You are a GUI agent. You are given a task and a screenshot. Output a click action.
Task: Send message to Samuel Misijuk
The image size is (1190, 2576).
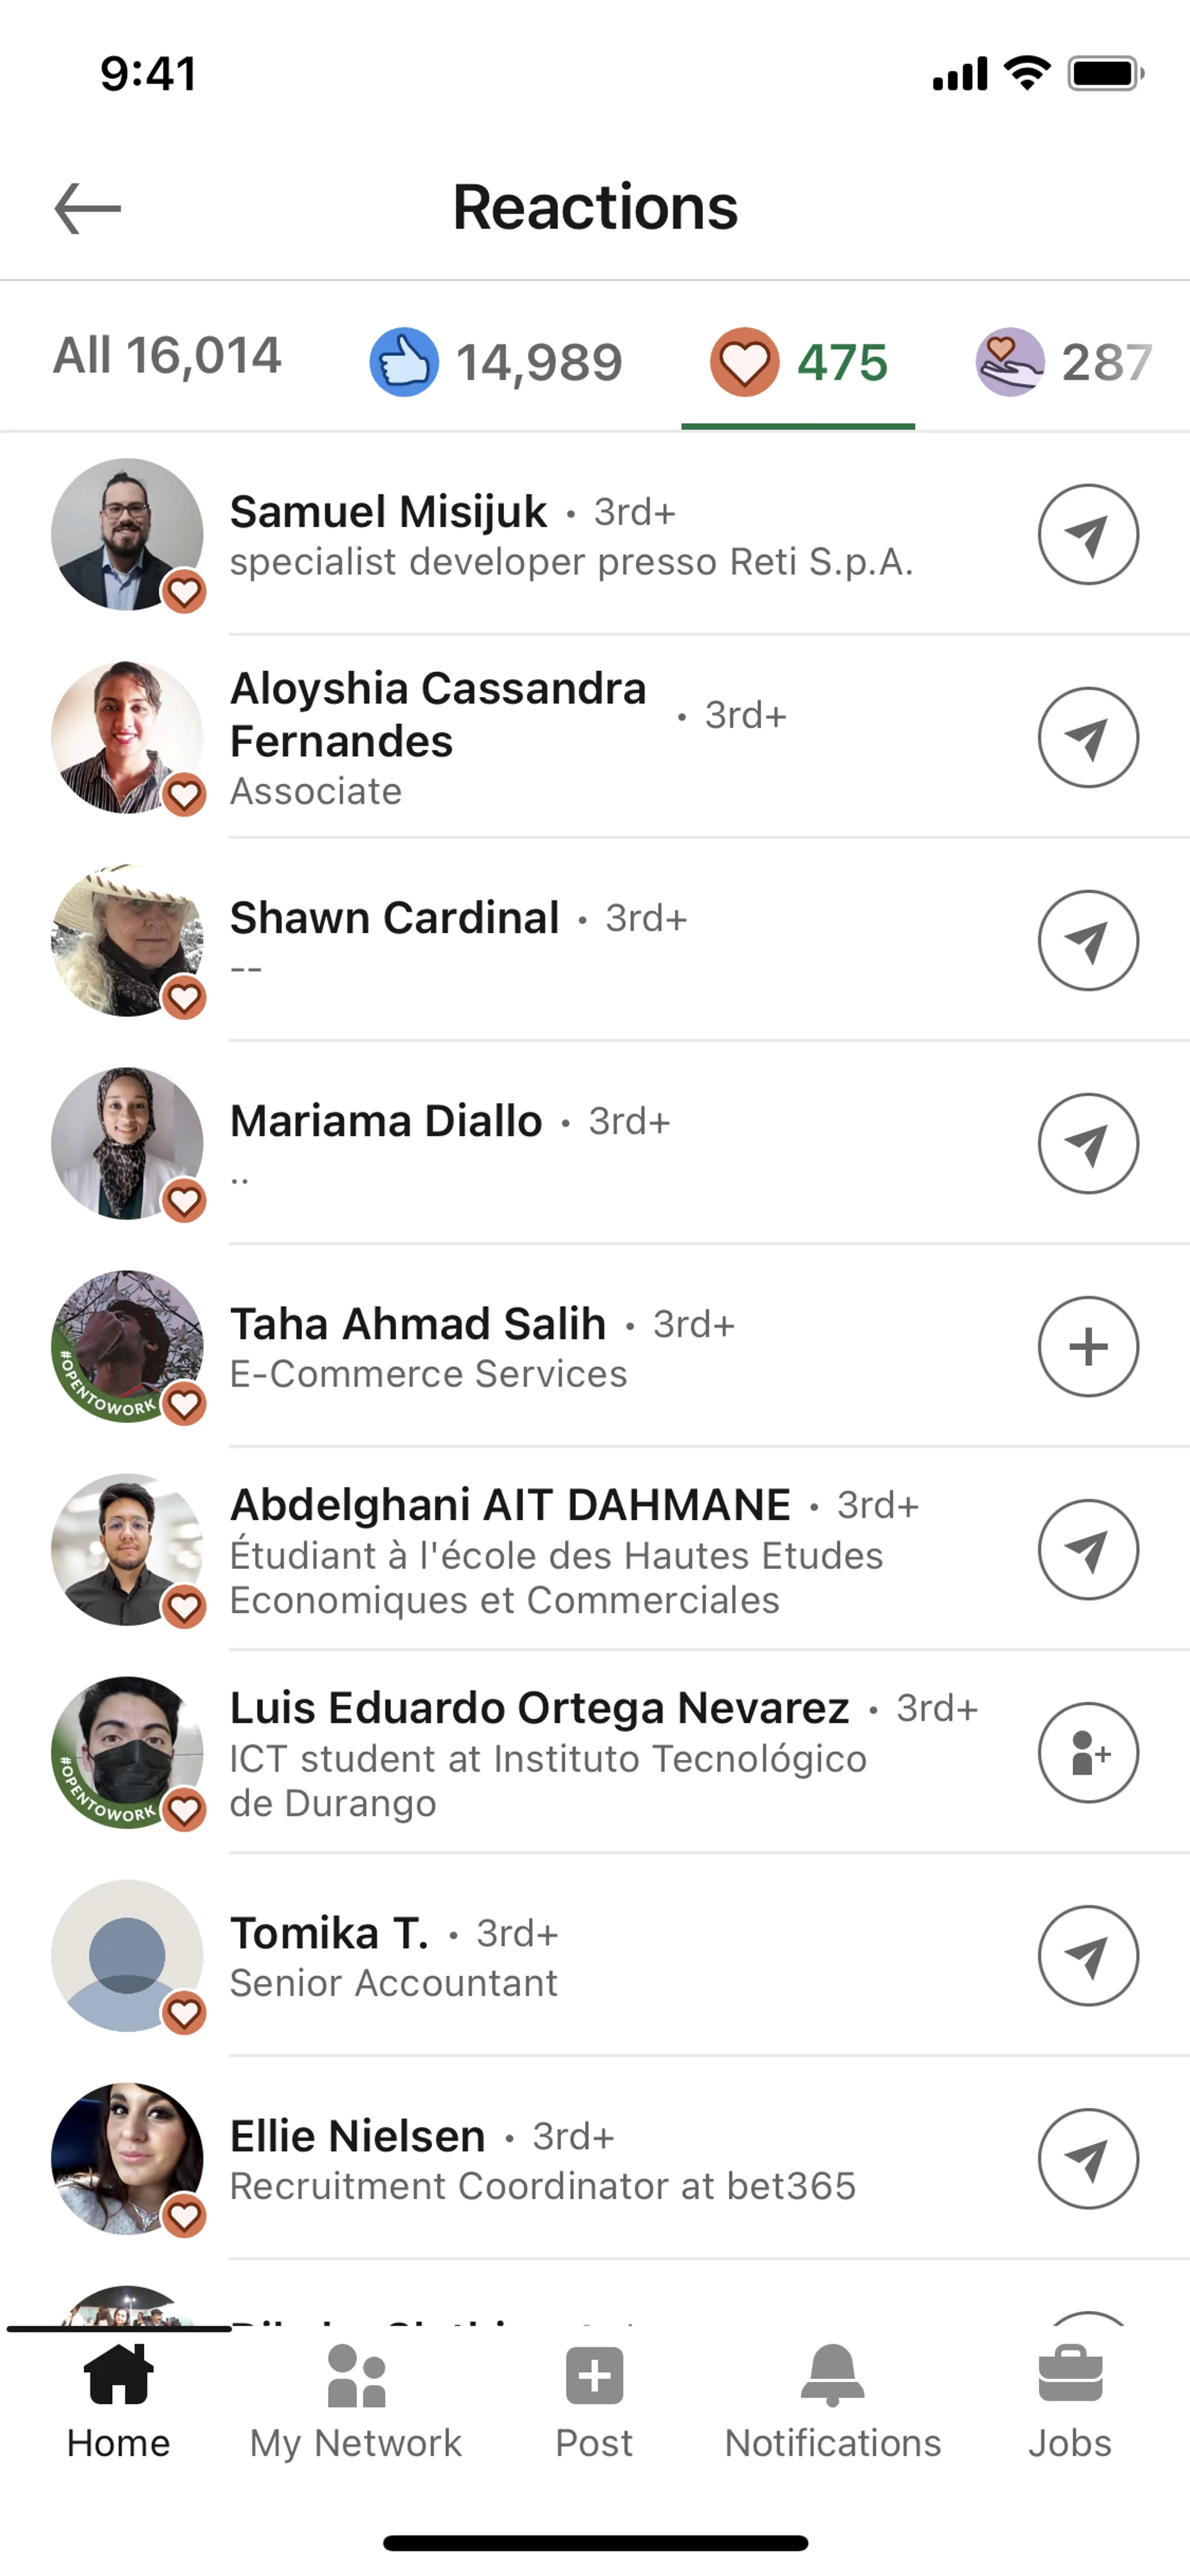(1087, 534)
